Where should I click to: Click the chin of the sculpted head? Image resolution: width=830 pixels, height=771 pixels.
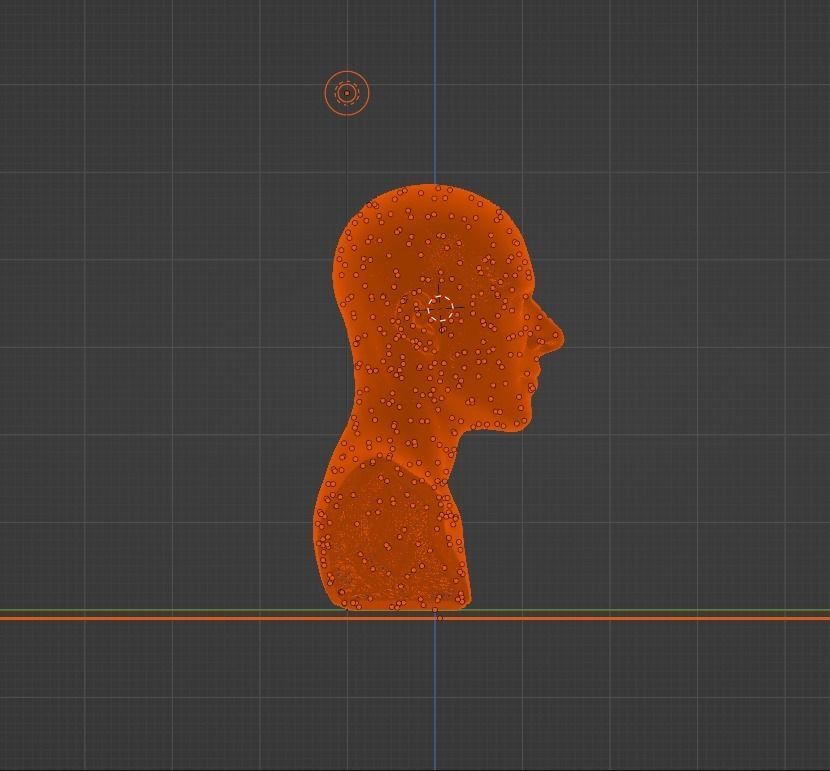(x=520, y=420)
